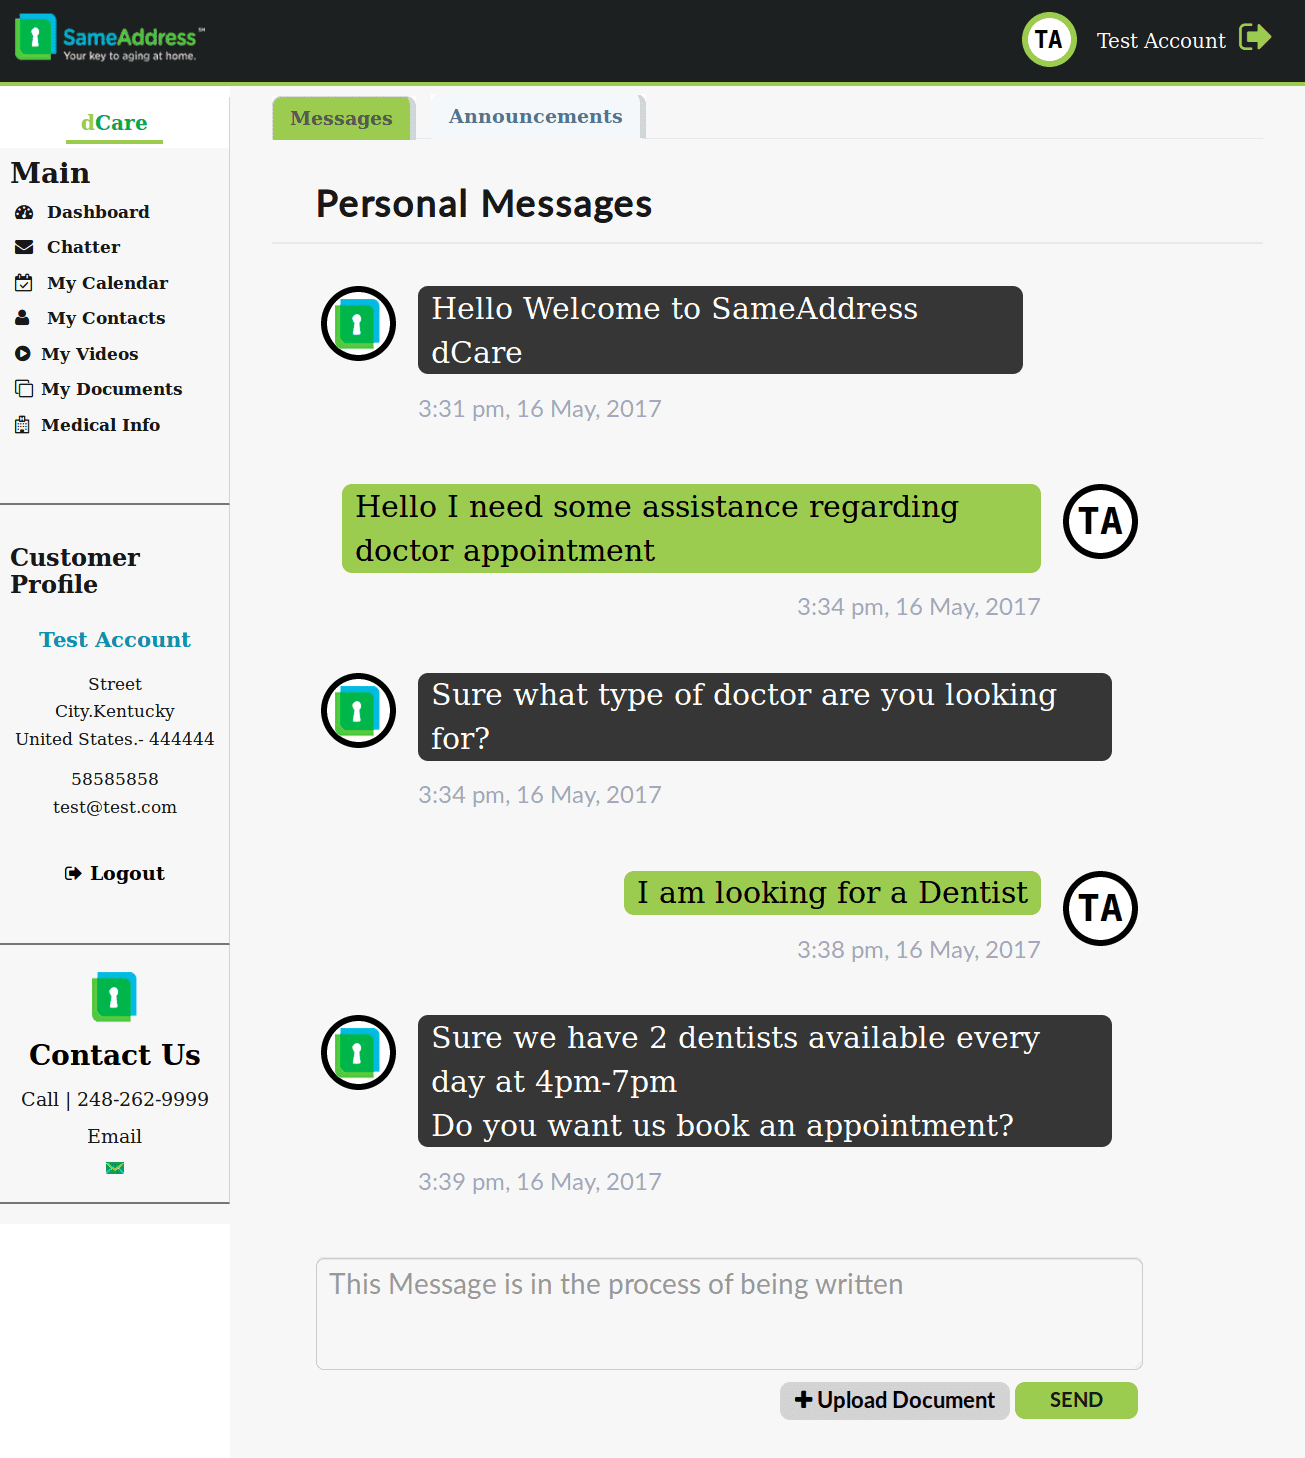This screenshot has width=1305, height=1458.
Task: Click the Dashboard palette icon
Action: pyautogui.click(x=24, y=212)
